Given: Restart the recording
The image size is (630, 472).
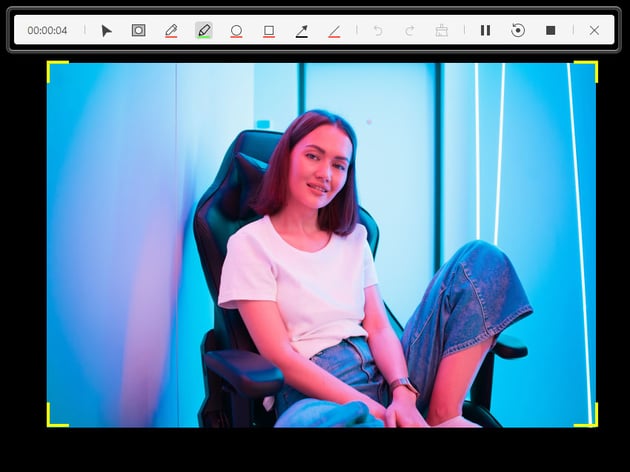Looking at the screenshot, I should tap(518, 31).
